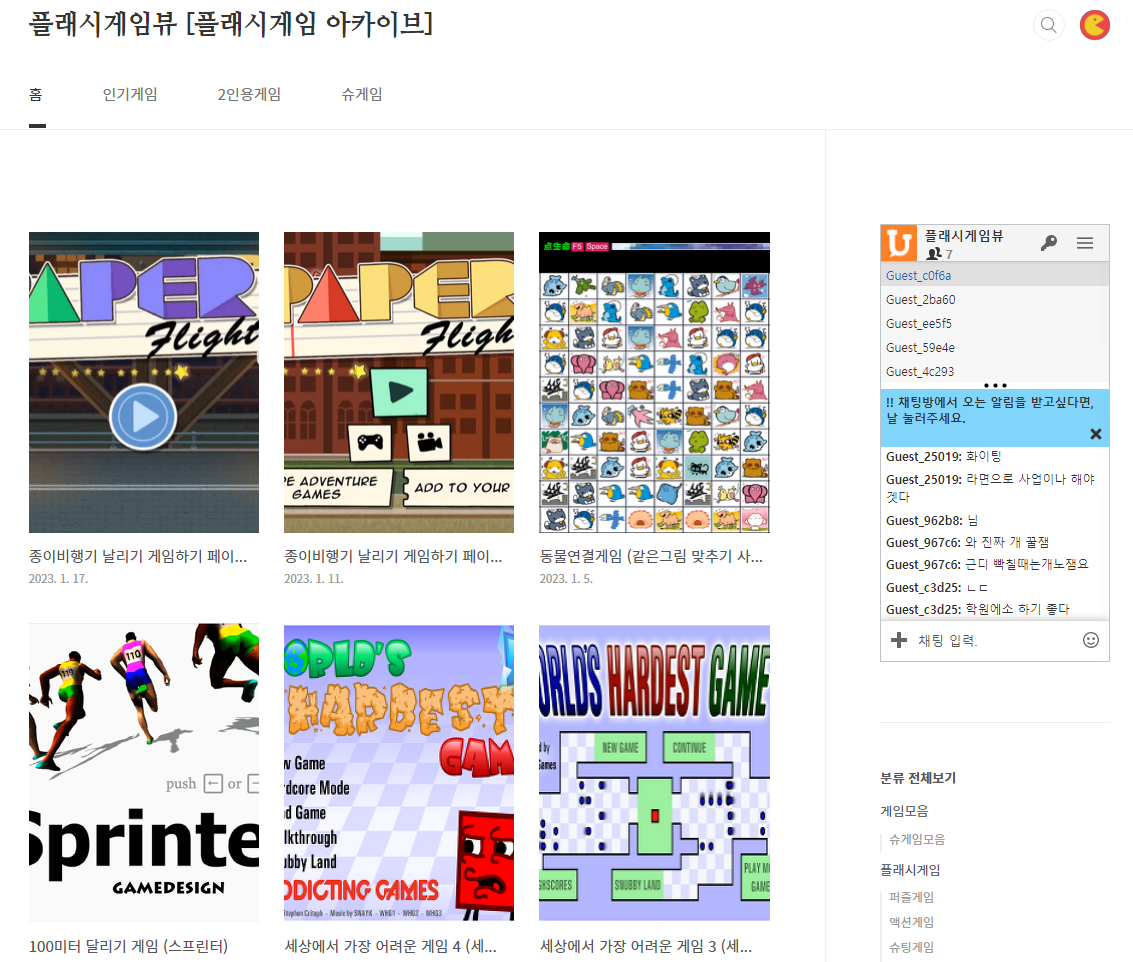Select Guest_ee5f5 in chat user list
The width and height of the screenshot is (1133, 962).
pyautogui.click(x=994, y=323)
